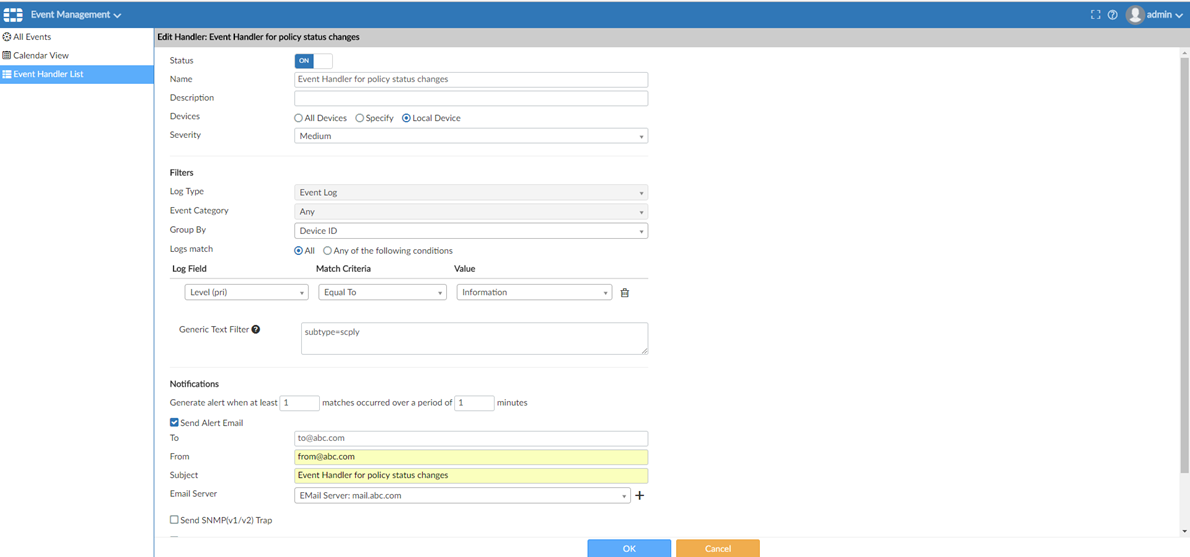Click the Fortinet logo icon in header
This screenshot has width=1190, height=557.
point(13,15)
